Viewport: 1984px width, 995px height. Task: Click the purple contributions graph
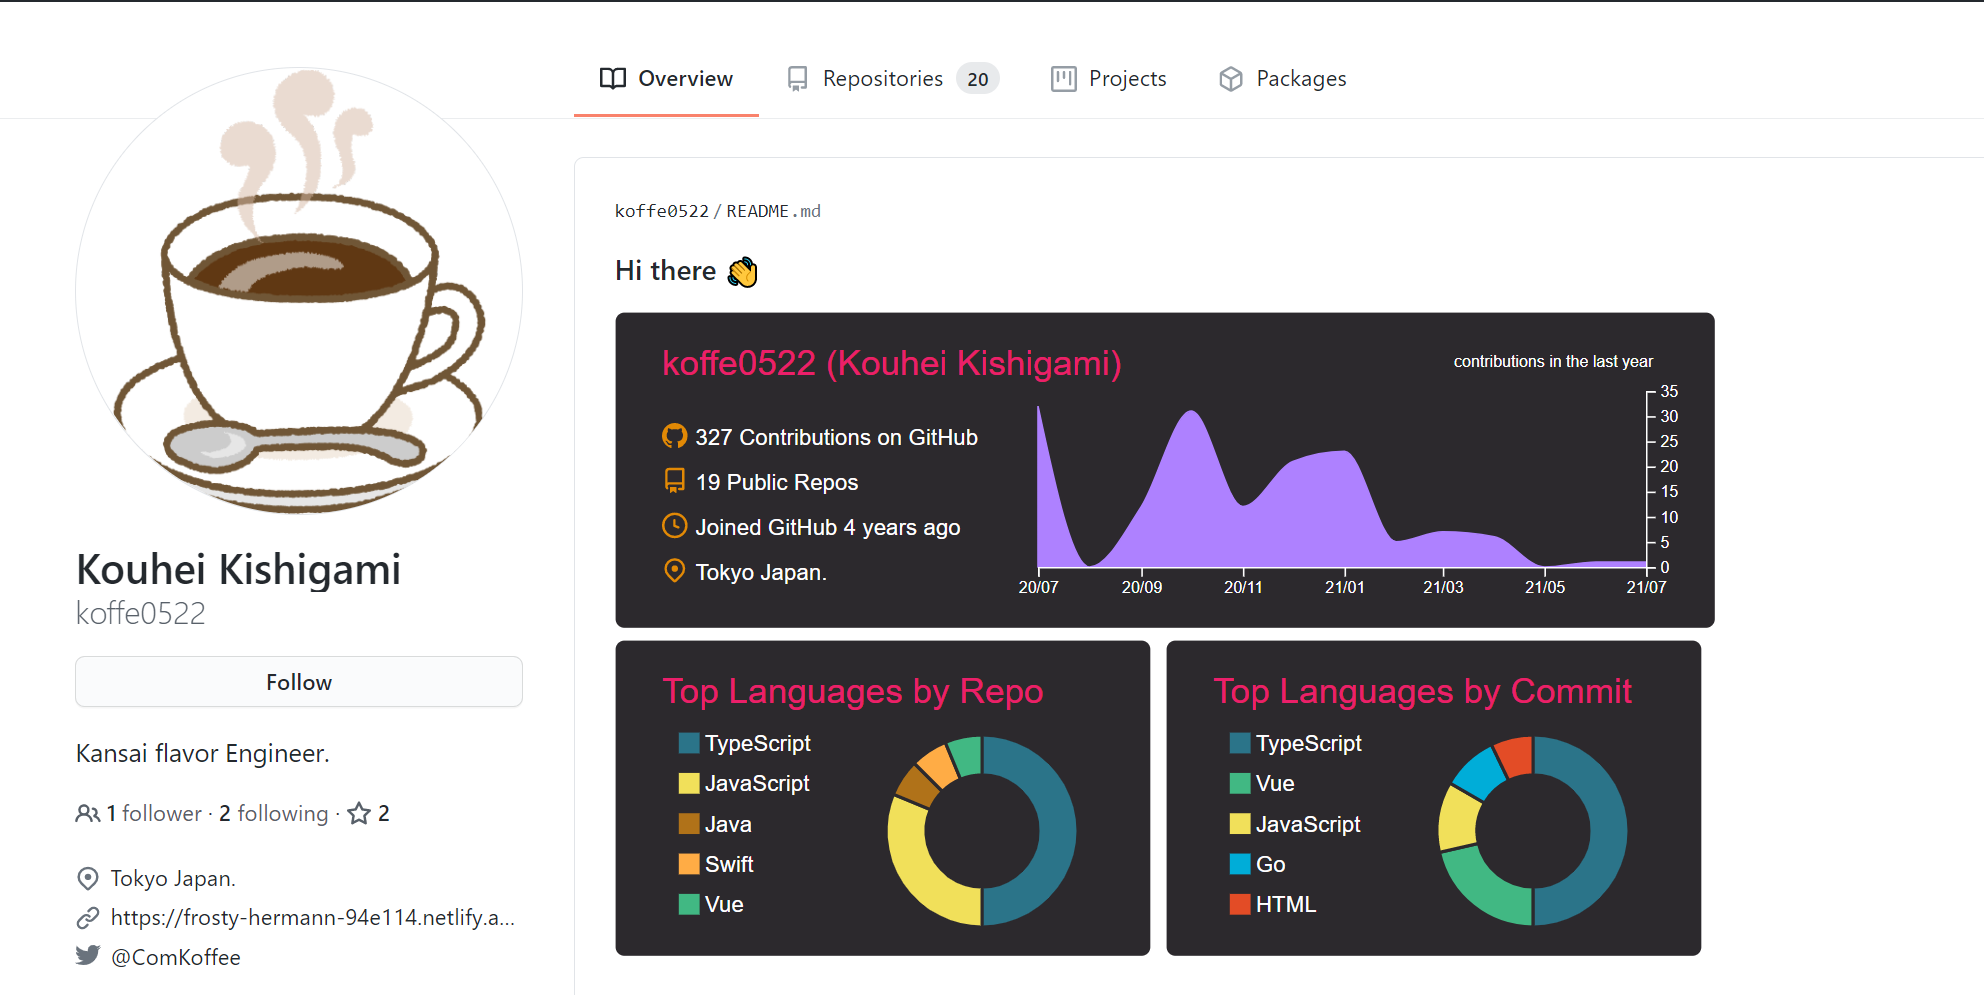pyautogui.click(x=1341, y=487)
